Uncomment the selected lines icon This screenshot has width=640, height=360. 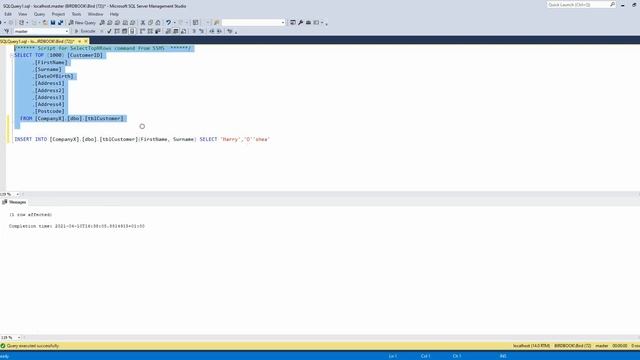201,31
